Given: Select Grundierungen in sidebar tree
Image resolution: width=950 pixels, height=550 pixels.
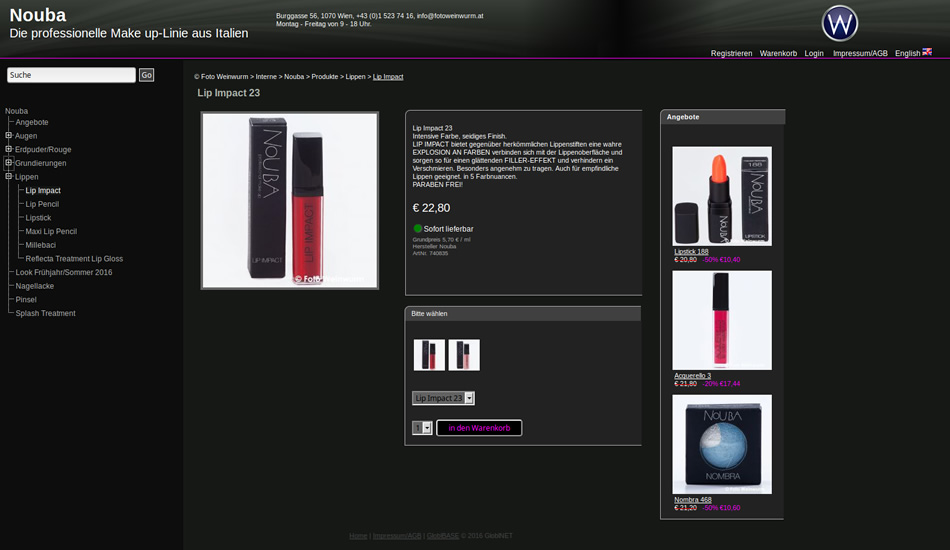Looking at the screenshot, I should 41,163.
